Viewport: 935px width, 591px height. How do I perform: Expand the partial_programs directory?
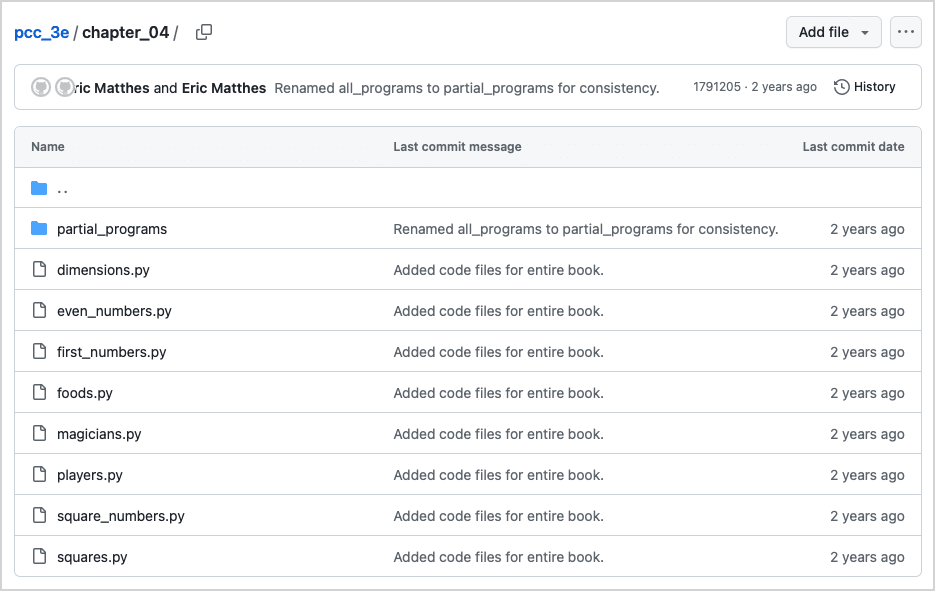coord(112,228)
